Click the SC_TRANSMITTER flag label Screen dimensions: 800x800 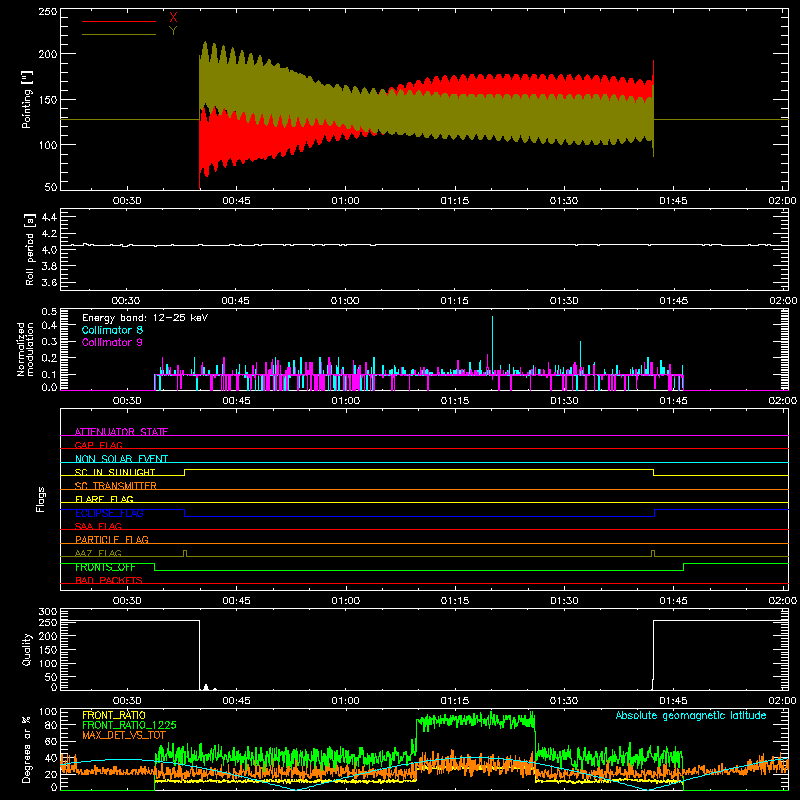coord(116,486)
